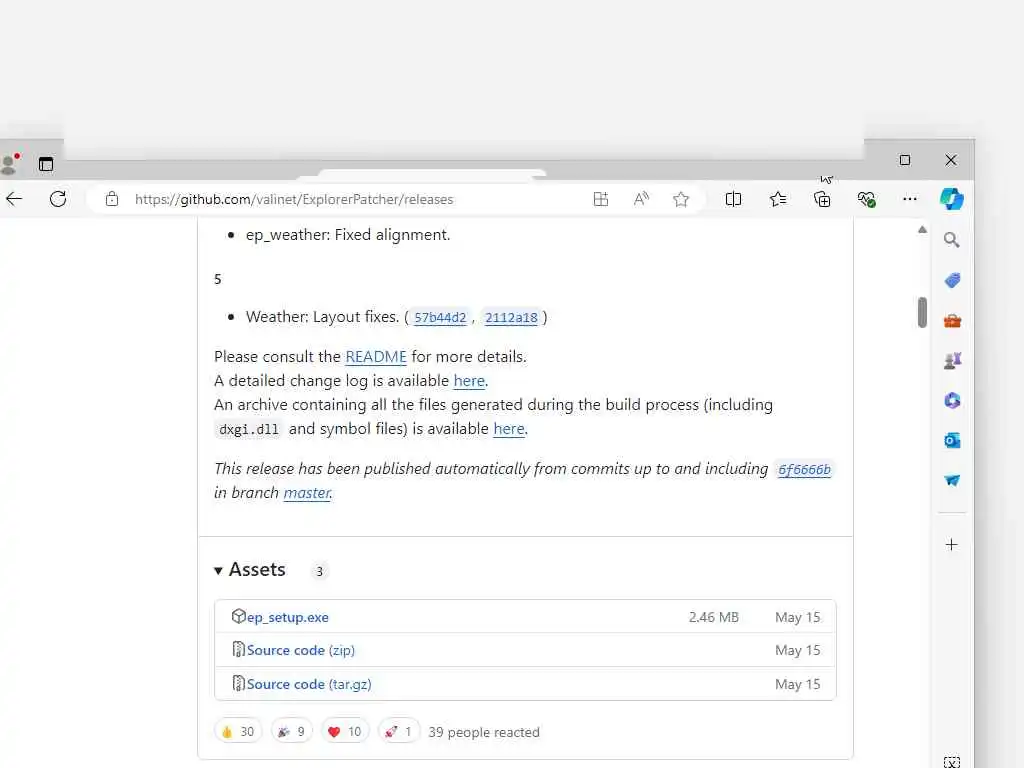
Task: Click 'May 15' date in ep_setup.exe row
Action: point(797,617)
